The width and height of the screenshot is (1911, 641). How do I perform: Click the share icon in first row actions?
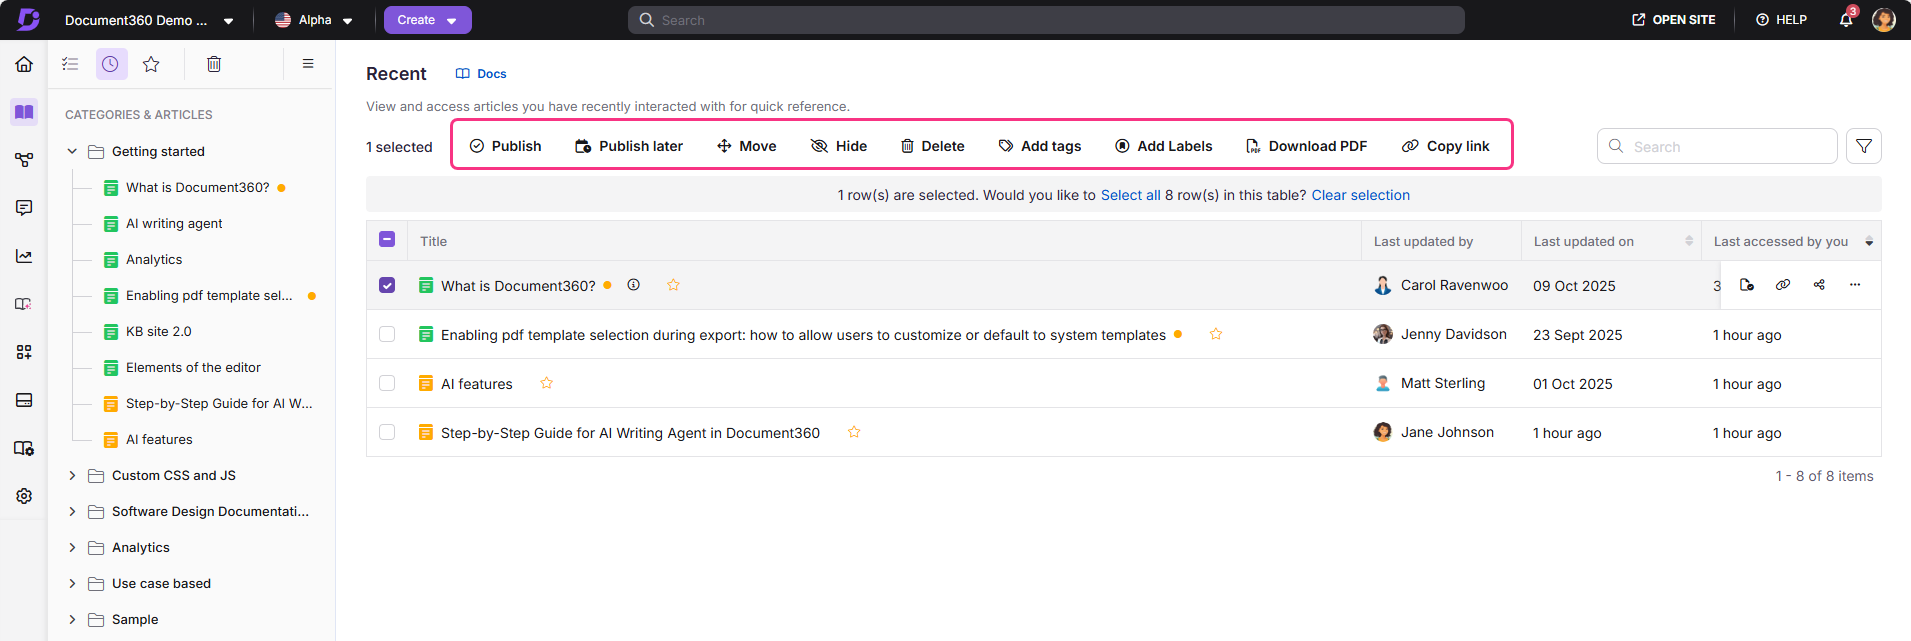tap(1819, 285)
